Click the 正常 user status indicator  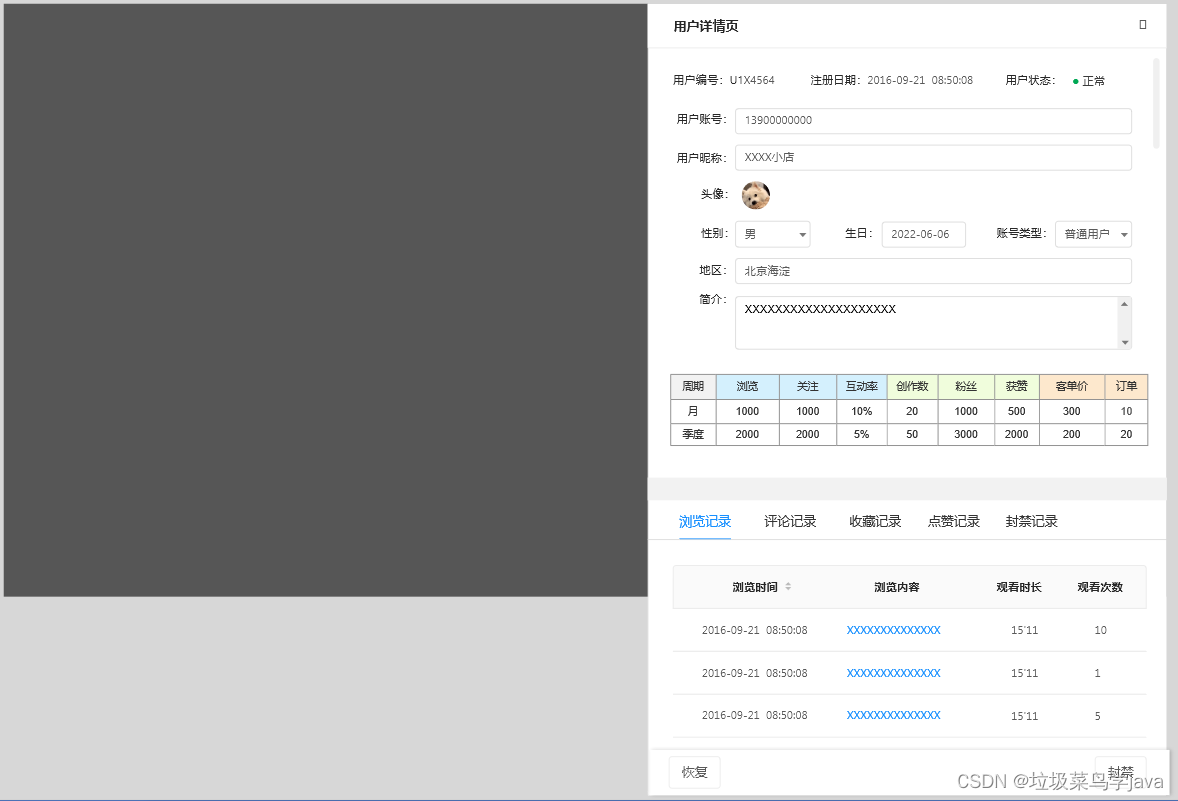point(1089,81)
